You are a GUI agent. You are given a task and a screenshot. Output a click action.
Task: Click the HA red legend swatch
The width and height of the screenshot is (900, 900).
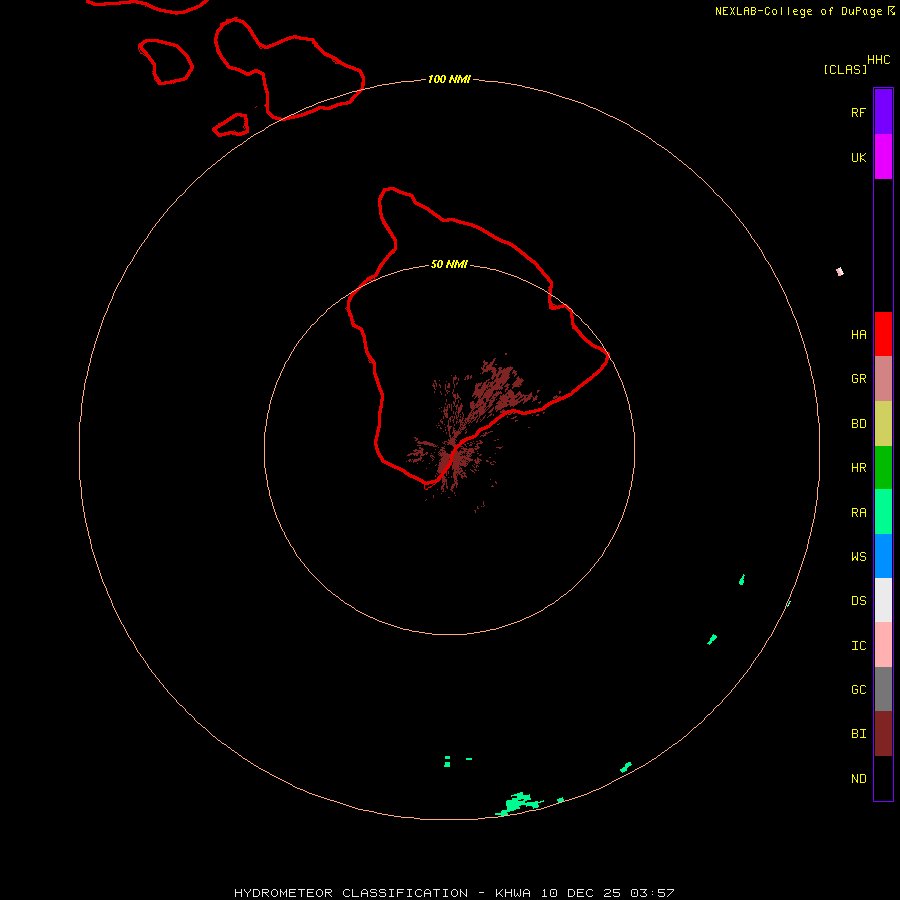pyautogui.click(x=883, y=334)
